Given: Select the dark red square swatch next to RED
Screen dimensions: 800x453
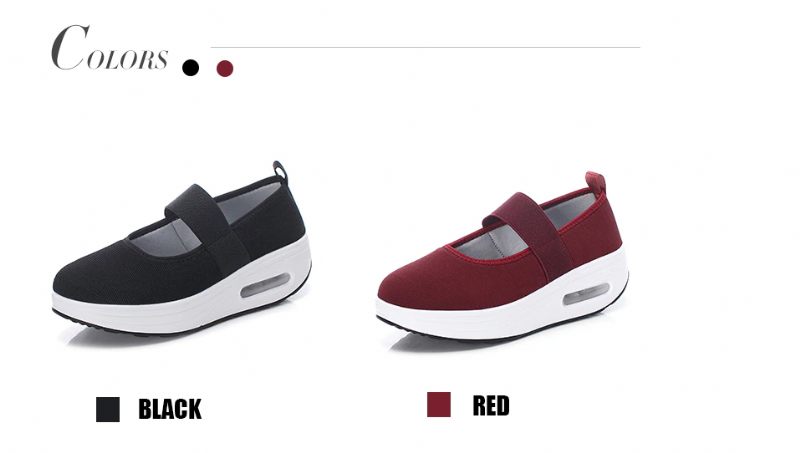Looking at the screenshot, I should 439,405.
